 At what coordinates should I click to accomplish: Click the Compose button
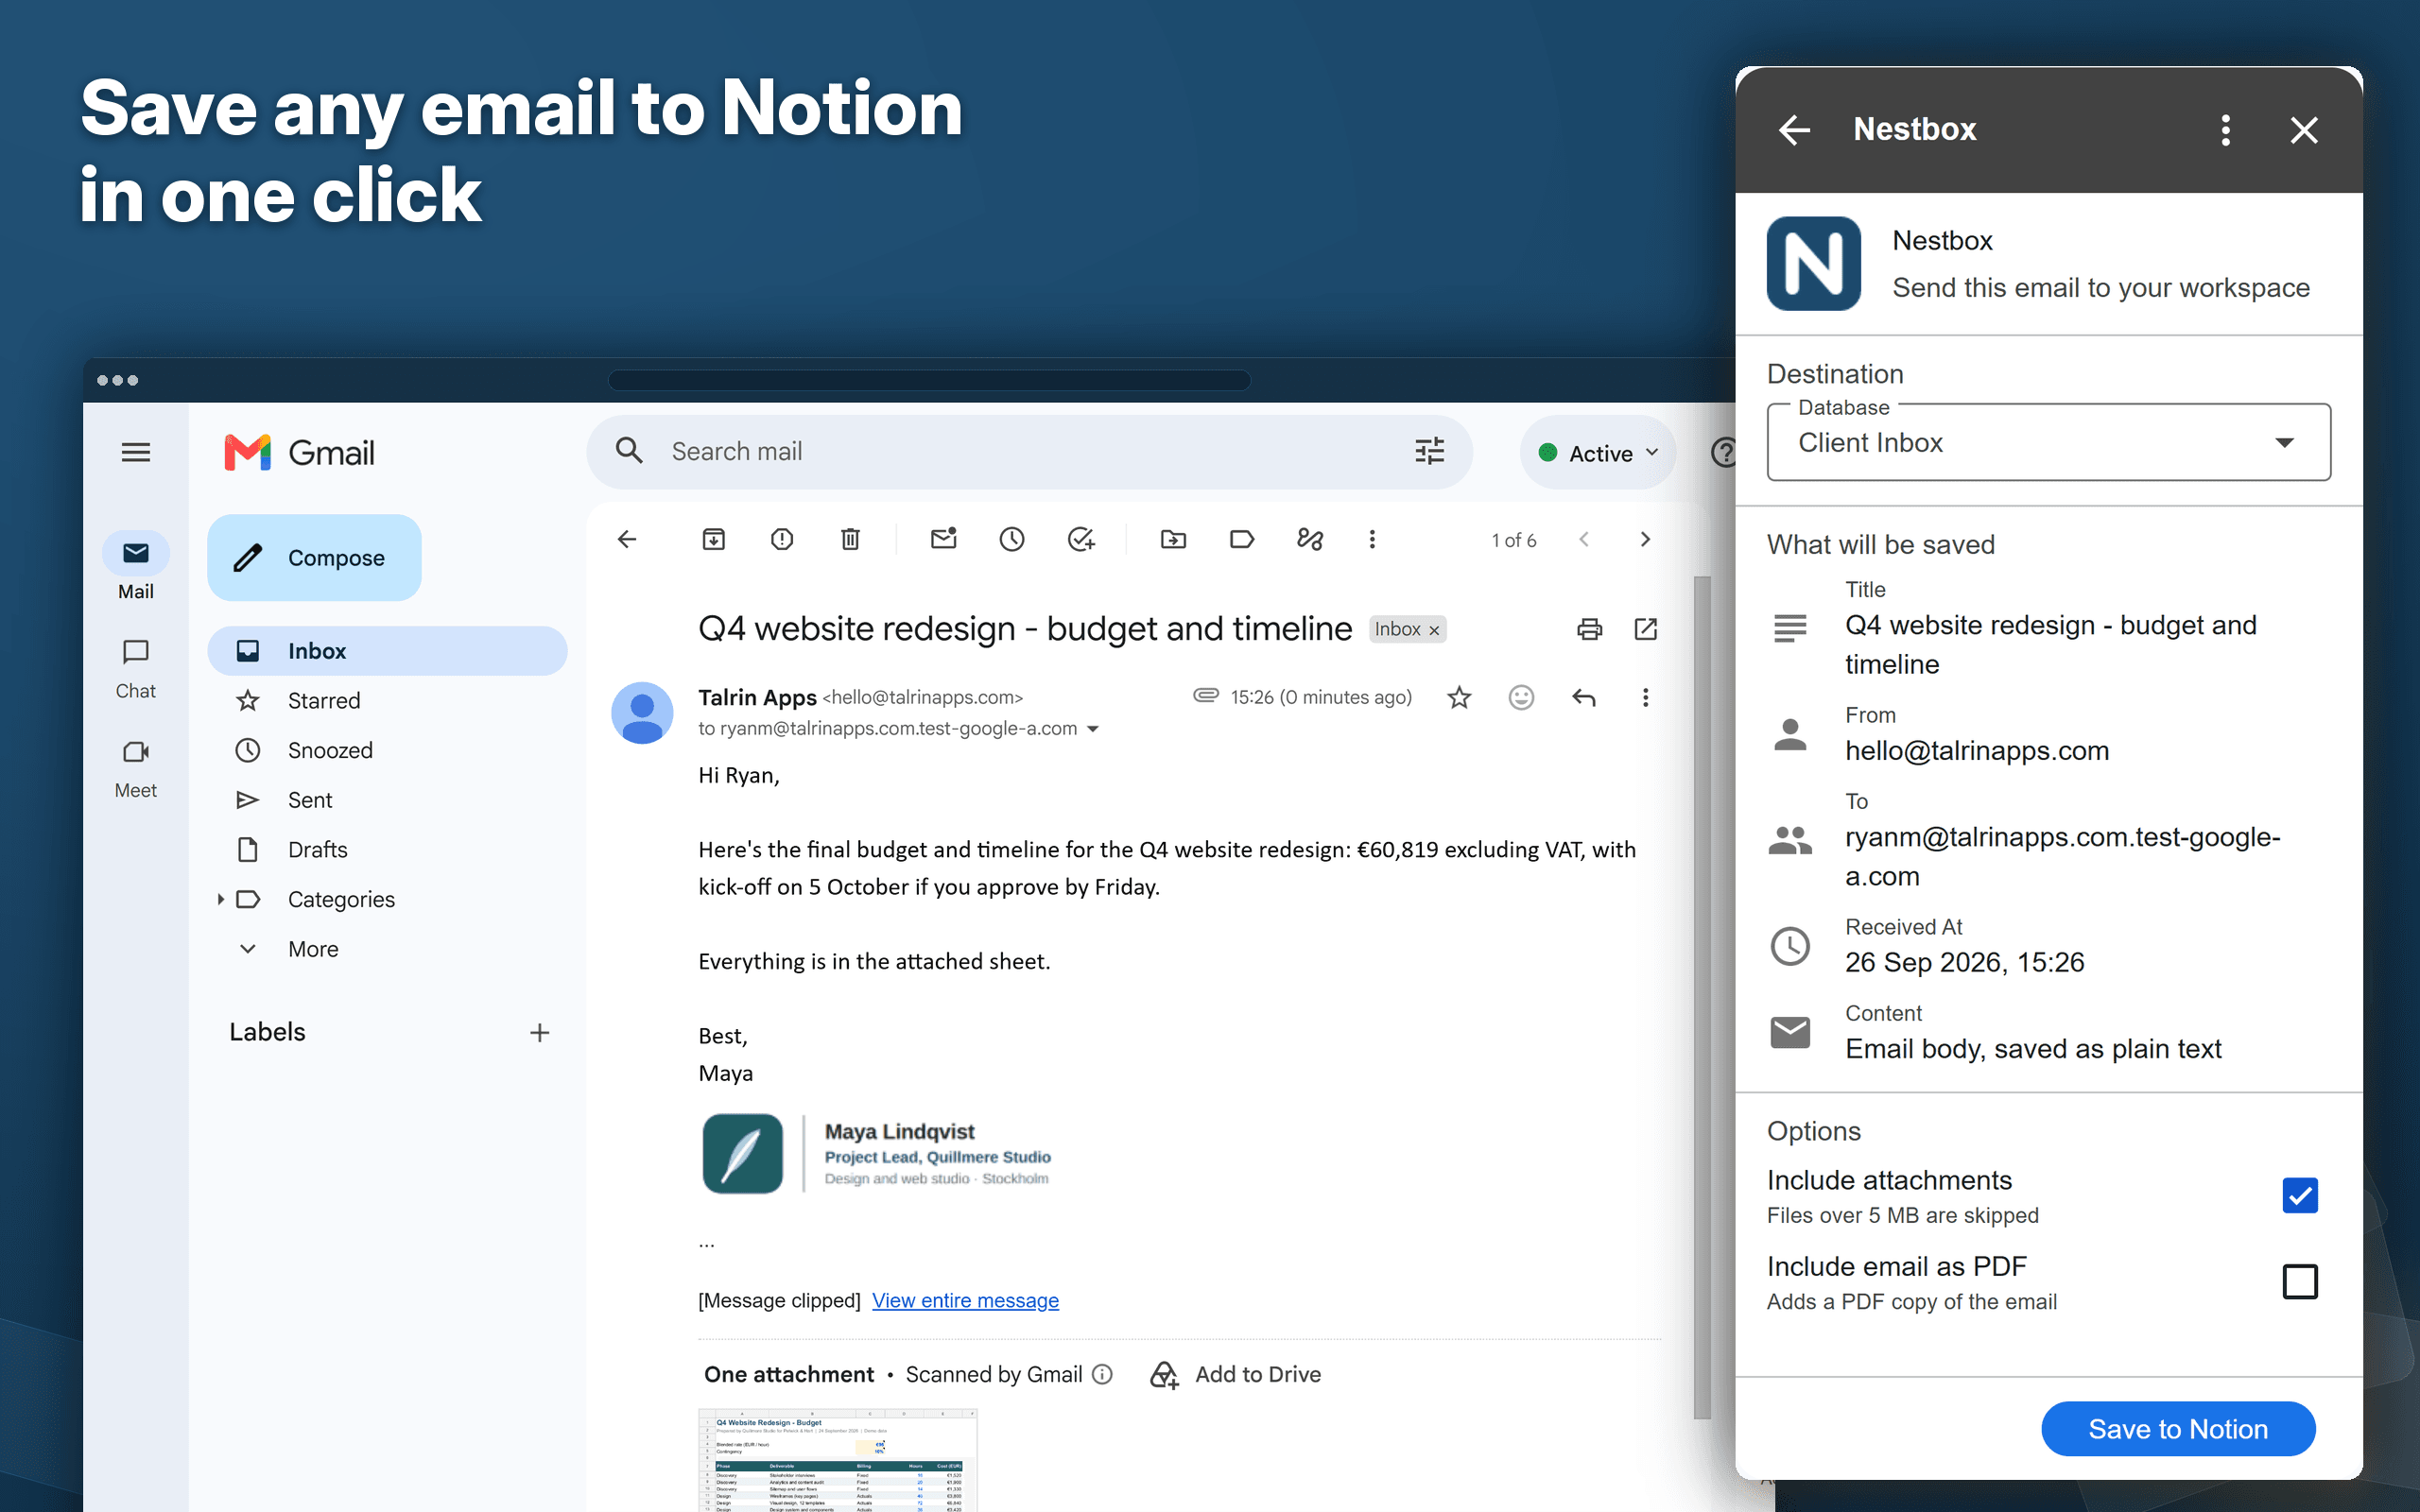[314, 557]
